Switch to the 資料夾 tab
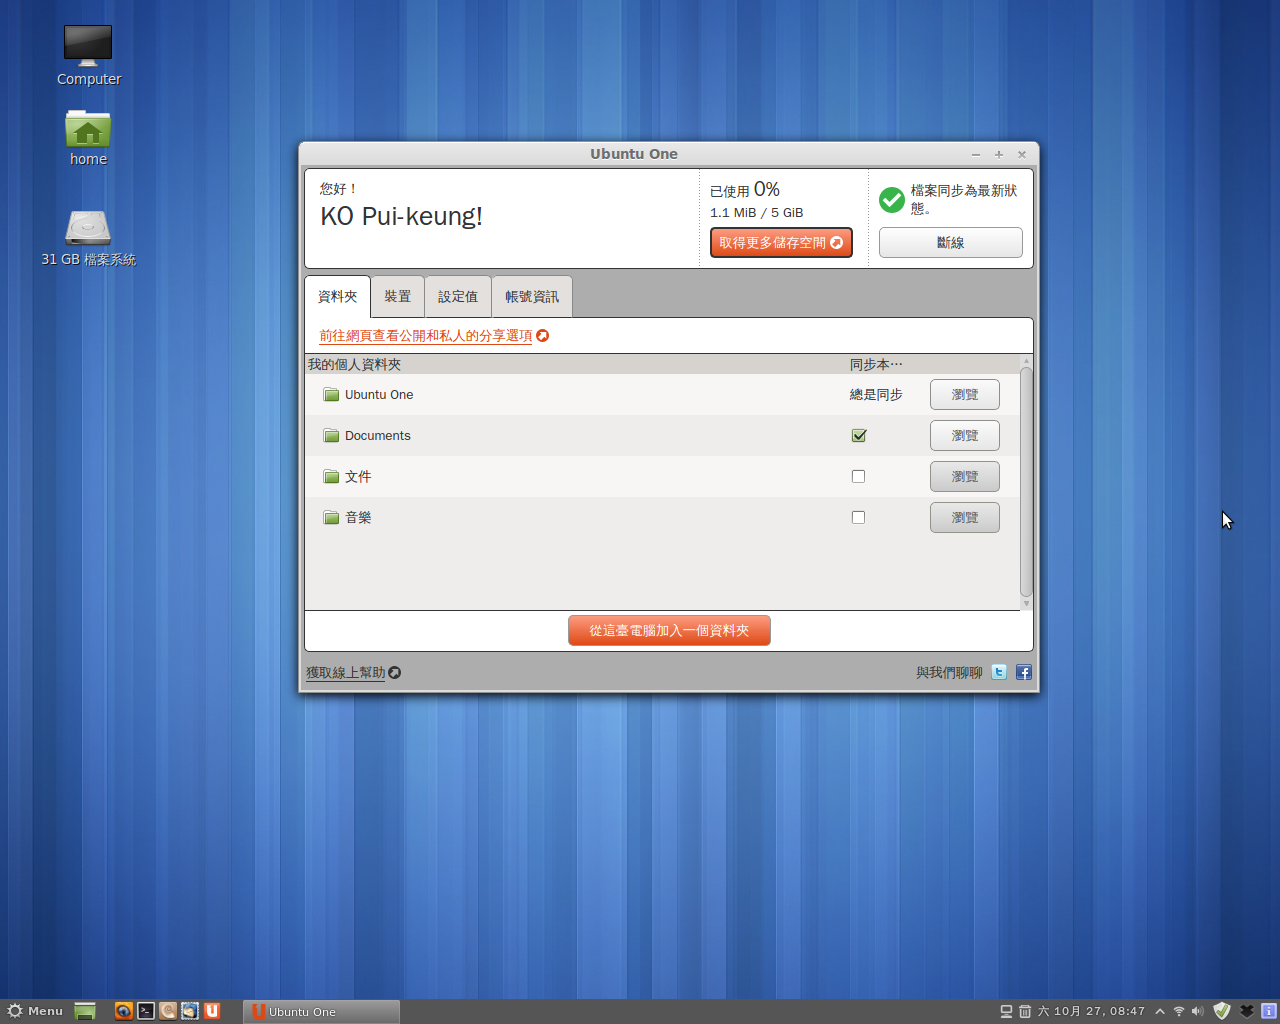 (337, 297)
